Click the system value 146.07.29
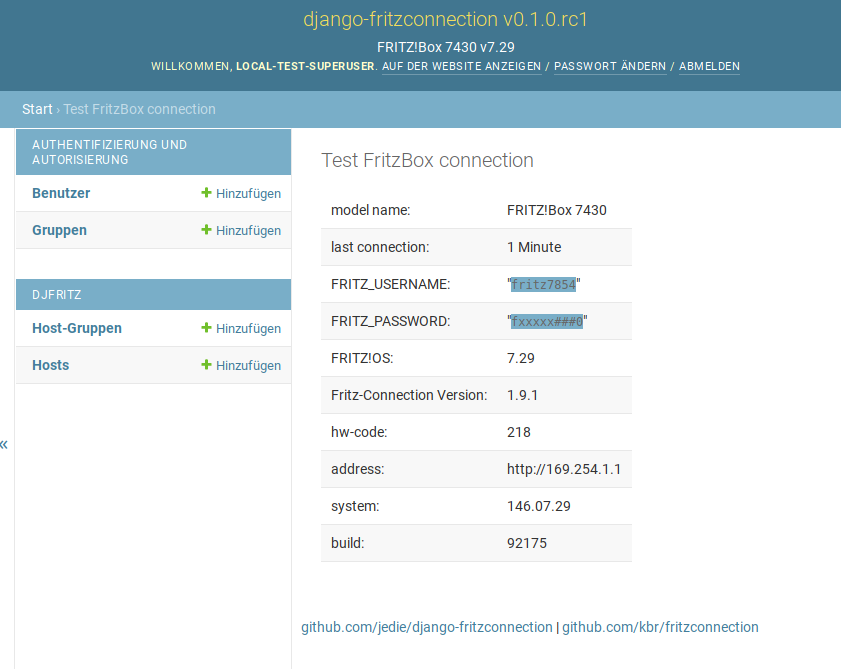This screenshot has width=841, height=669. point(538,506)
